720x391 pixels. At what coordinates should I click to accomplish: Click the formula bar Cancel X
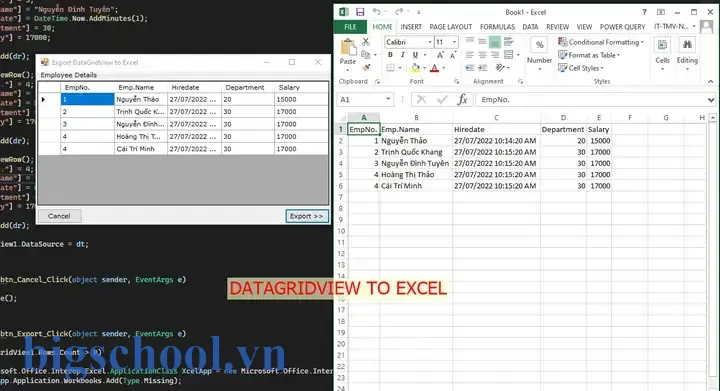click(x=422, y=99)
